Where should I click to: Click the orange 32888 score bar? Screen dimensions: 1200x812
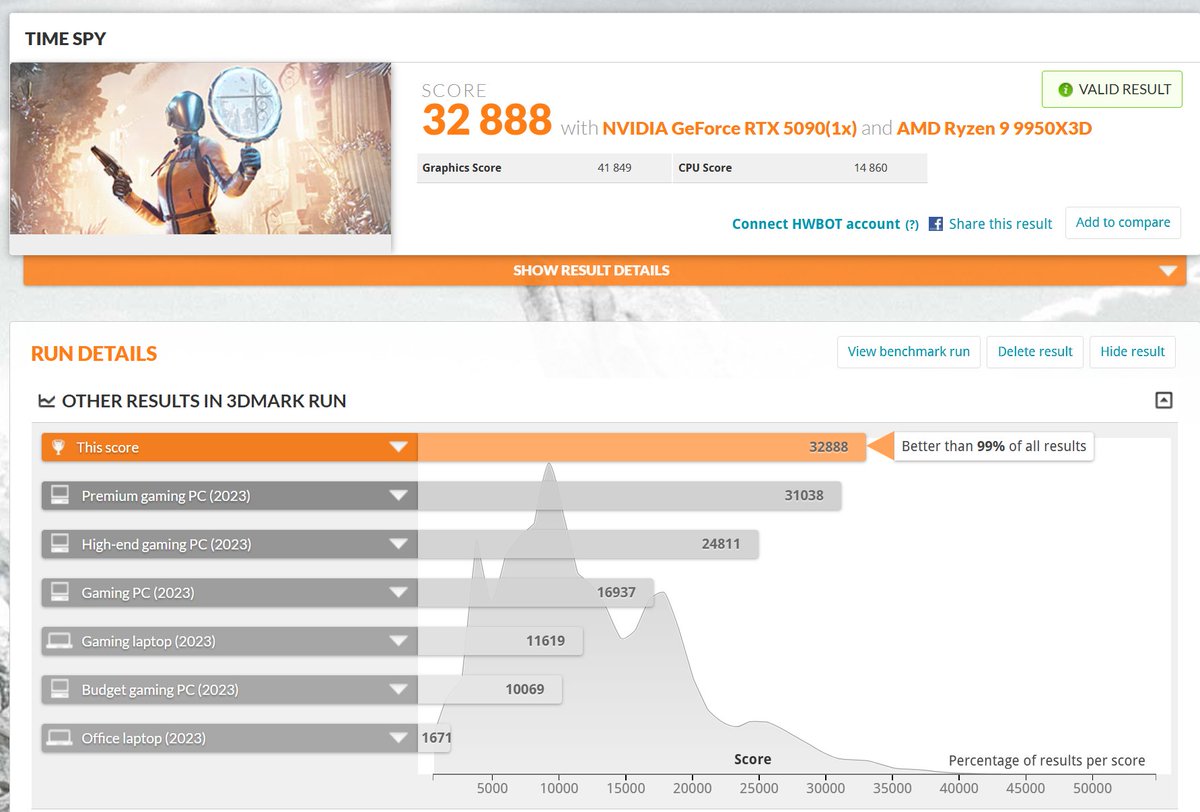click(x=641, y=447)
